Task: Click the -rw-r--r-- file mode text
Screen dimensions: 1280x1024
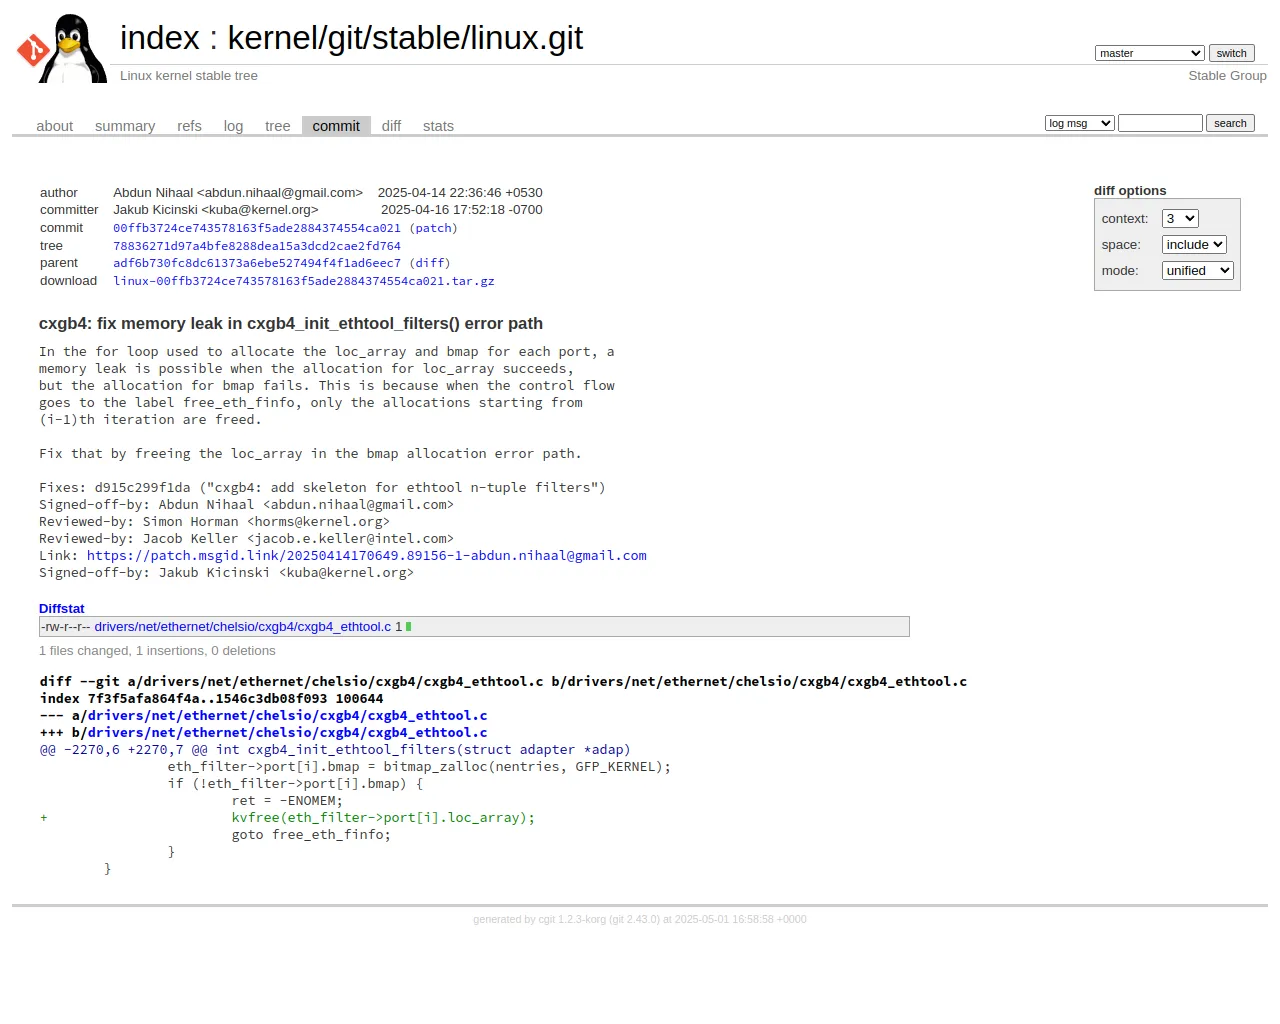Action: [65, 627]
